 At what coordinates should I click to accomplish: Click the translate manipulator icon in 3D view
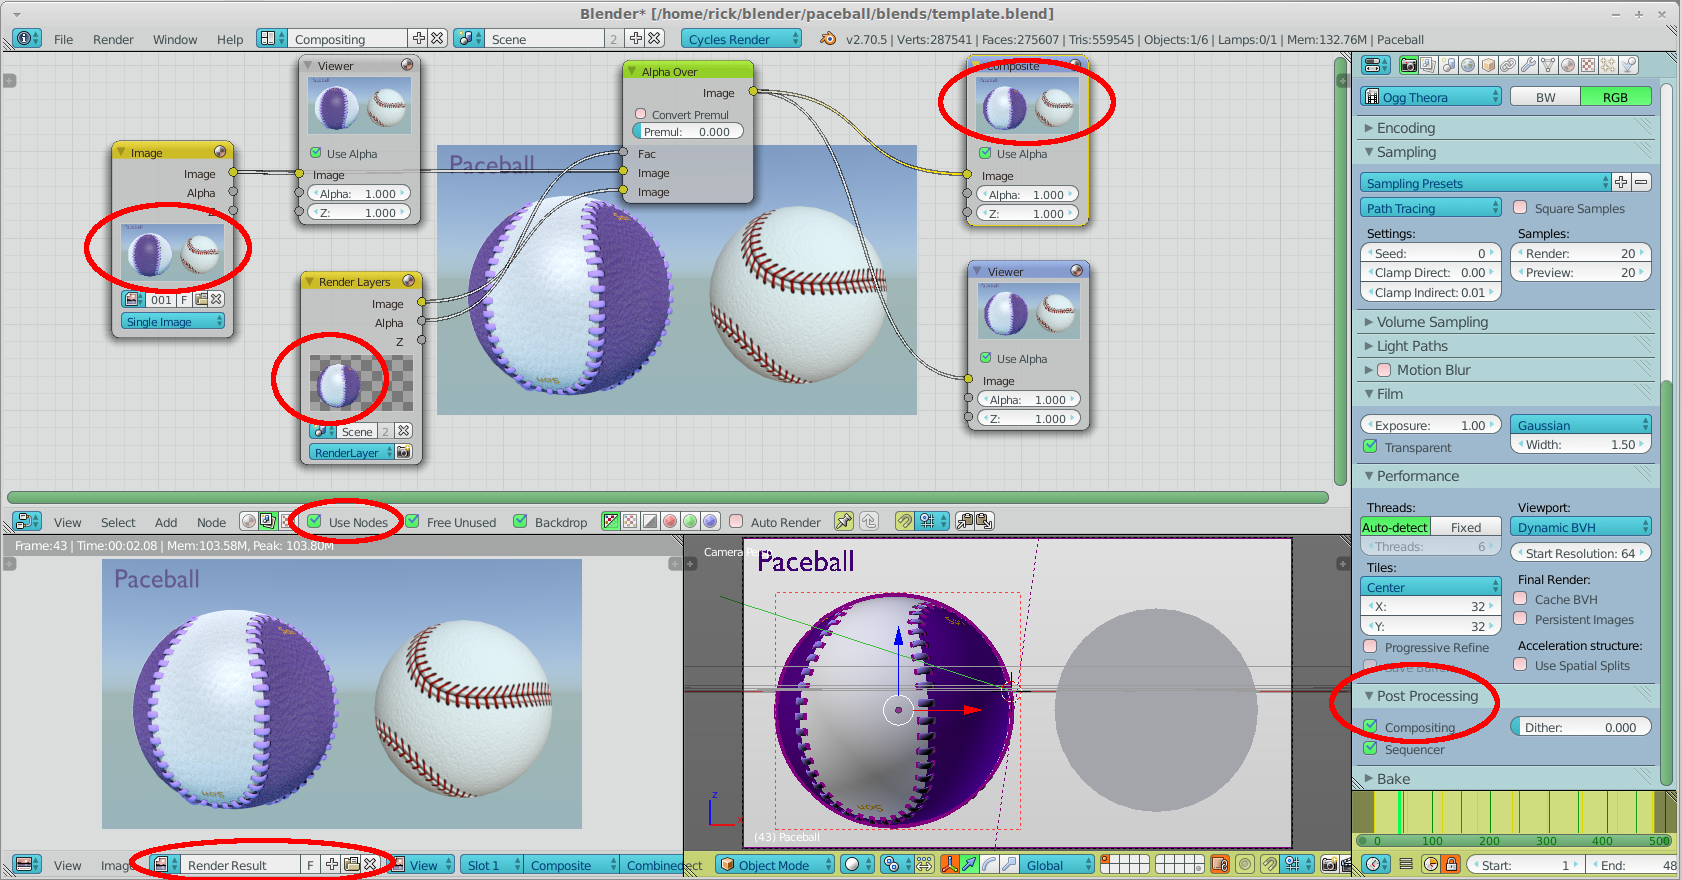pyautogui.click(x=969, y=865)
